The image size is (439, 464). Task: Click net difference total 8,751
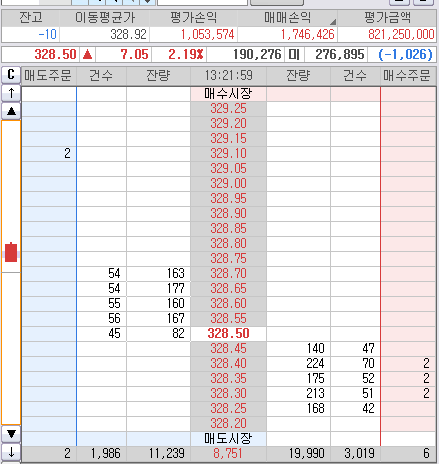228,454
